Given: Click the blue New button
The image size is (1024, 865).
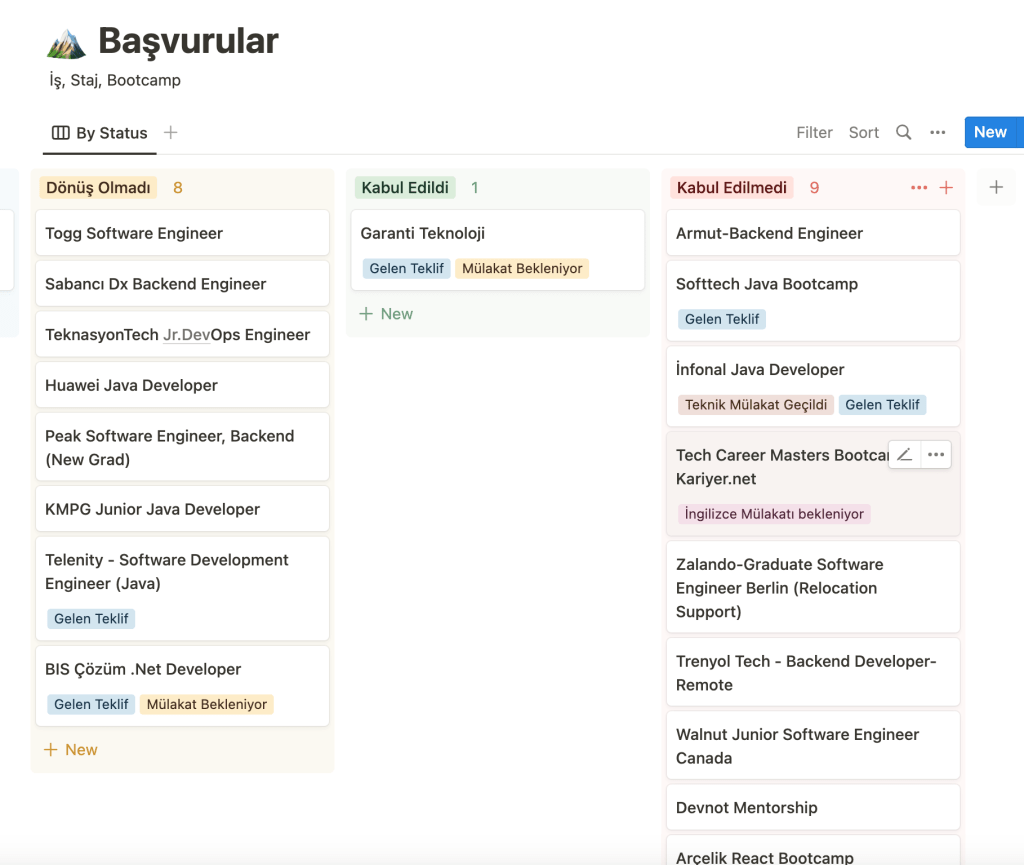Looking at the screenshot, I should [989, 132].
